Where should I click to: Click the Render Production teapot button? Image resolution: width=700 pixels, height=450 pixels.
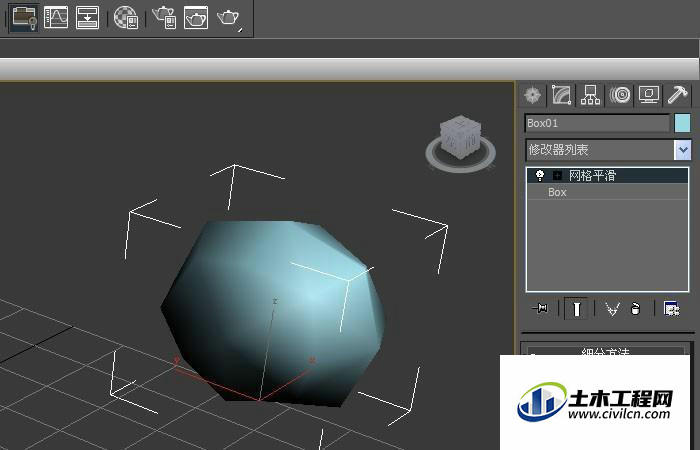pos(229,18)
